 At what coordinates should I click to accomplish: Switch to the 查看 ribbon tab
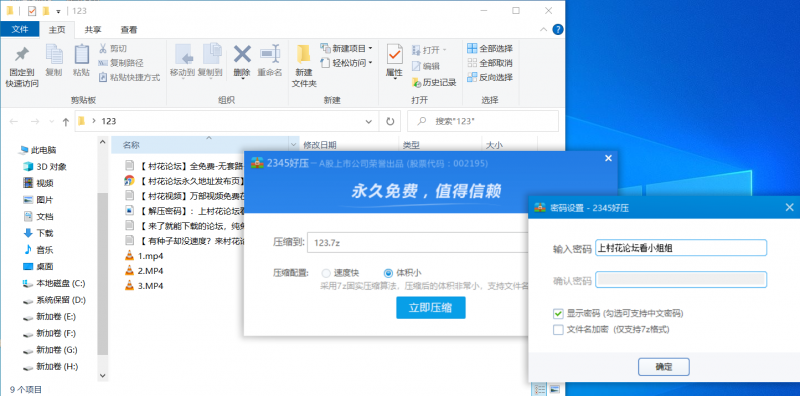click(x=129, y=30)
